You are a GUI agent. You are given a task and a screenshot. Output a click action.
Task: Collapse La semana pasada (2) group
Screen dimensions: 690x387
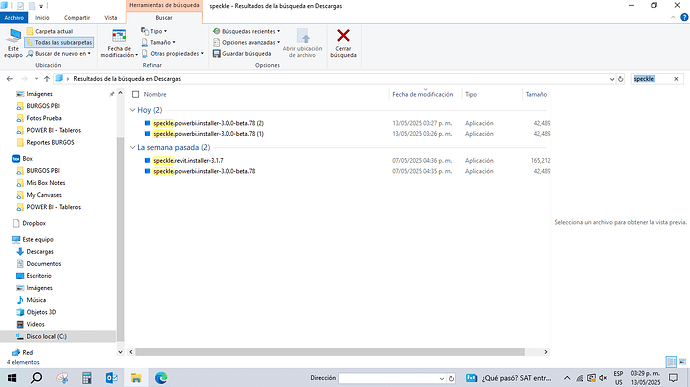[x=132, y=147]
